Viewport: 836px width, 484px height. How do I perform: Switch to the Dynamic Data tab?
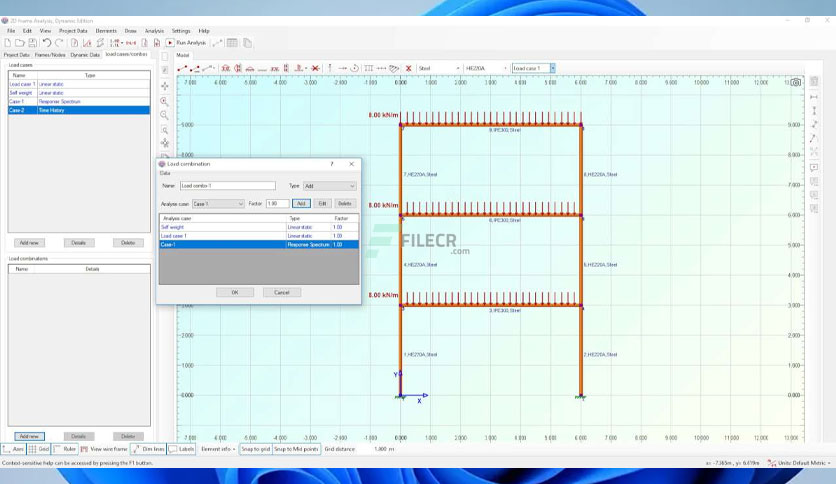pyautogui.click(x=85, y=55)
